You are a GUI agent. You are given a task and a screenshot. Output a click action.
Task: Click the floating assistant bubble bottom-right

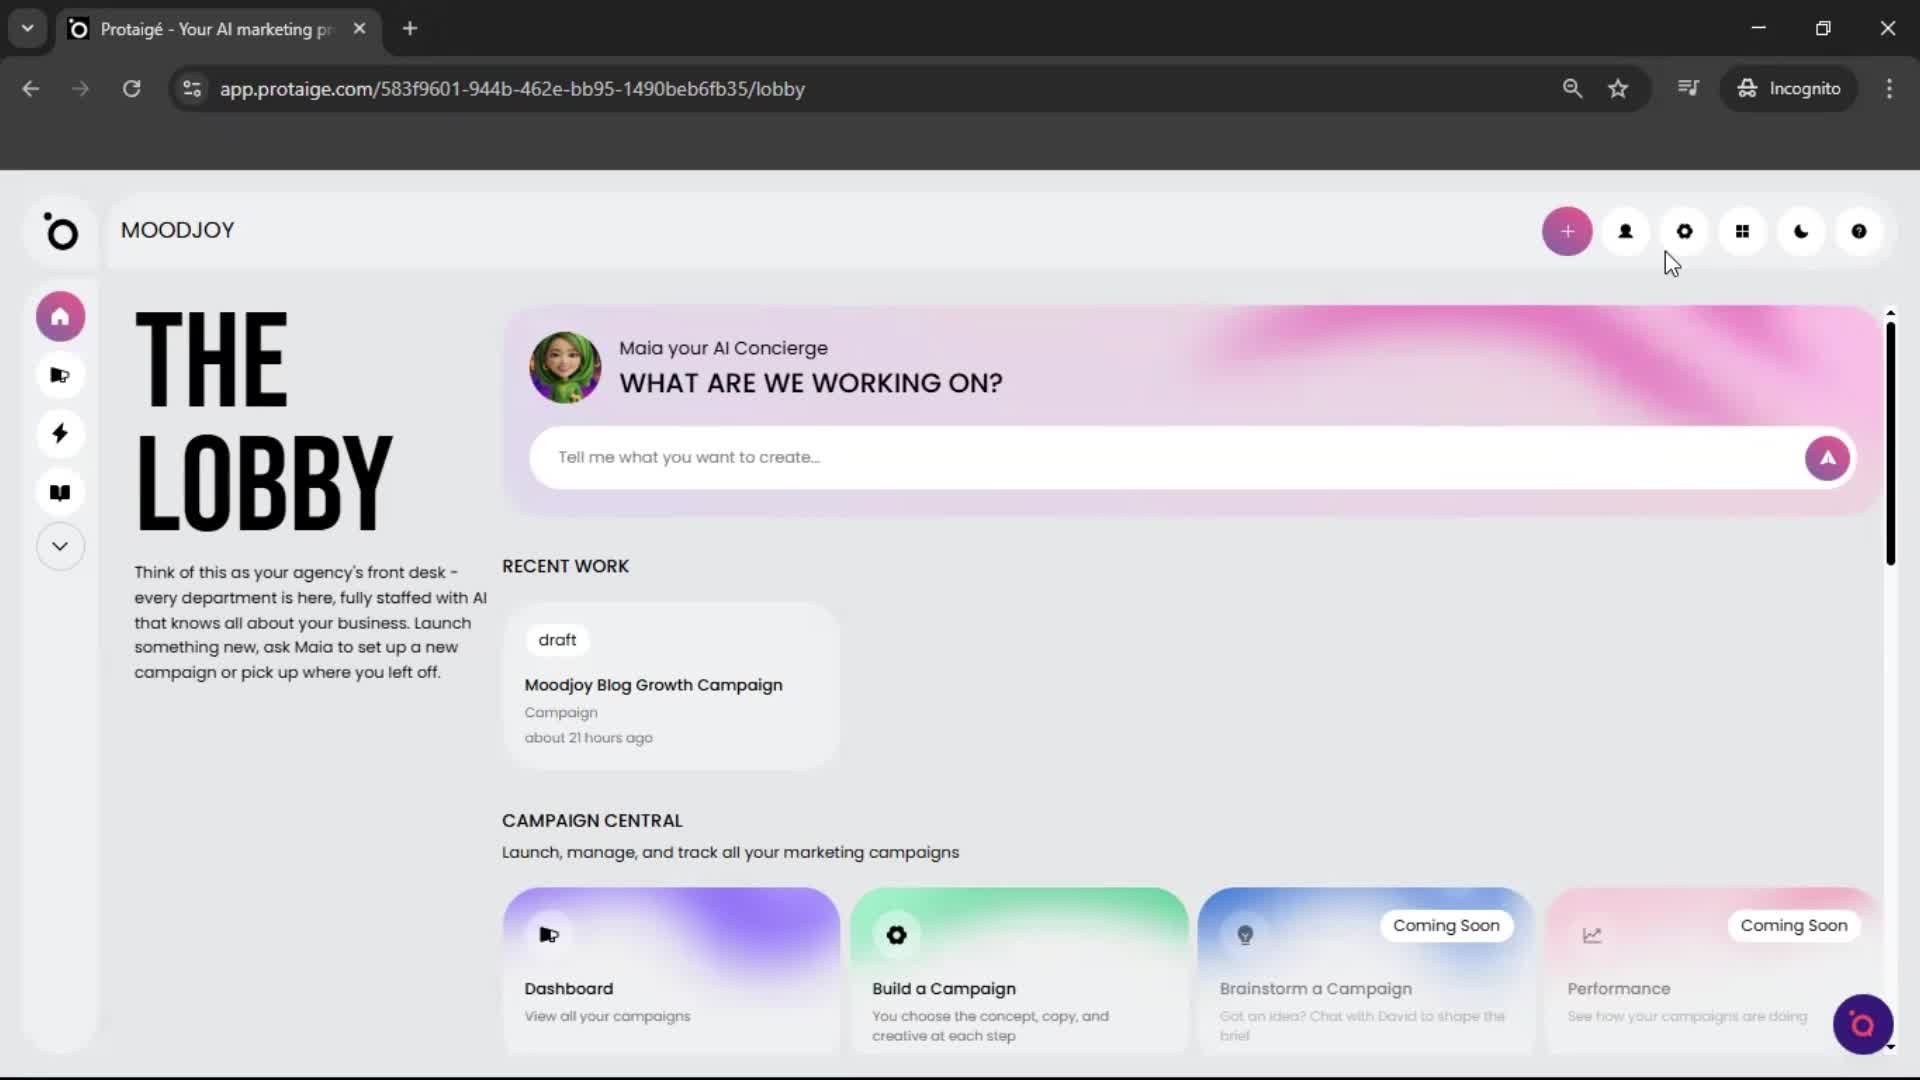pos(1862,1024)
